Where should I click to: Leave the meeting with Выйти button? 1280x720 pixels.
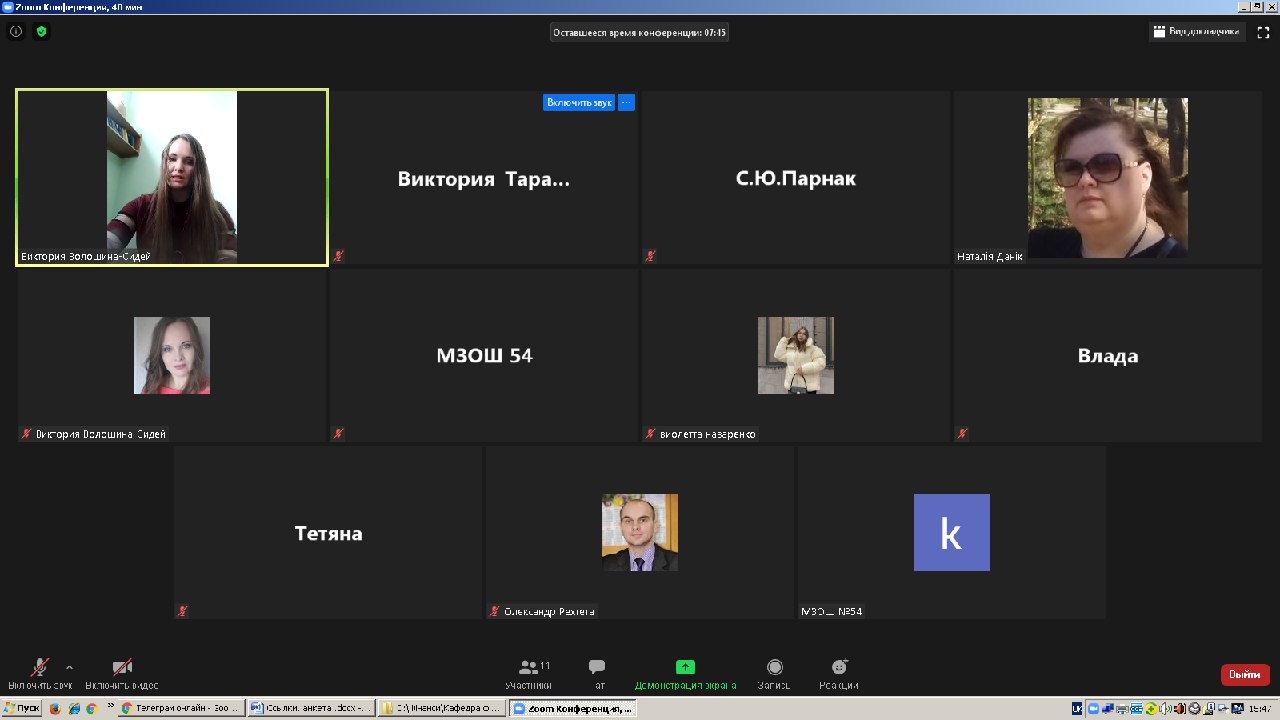1245,675
